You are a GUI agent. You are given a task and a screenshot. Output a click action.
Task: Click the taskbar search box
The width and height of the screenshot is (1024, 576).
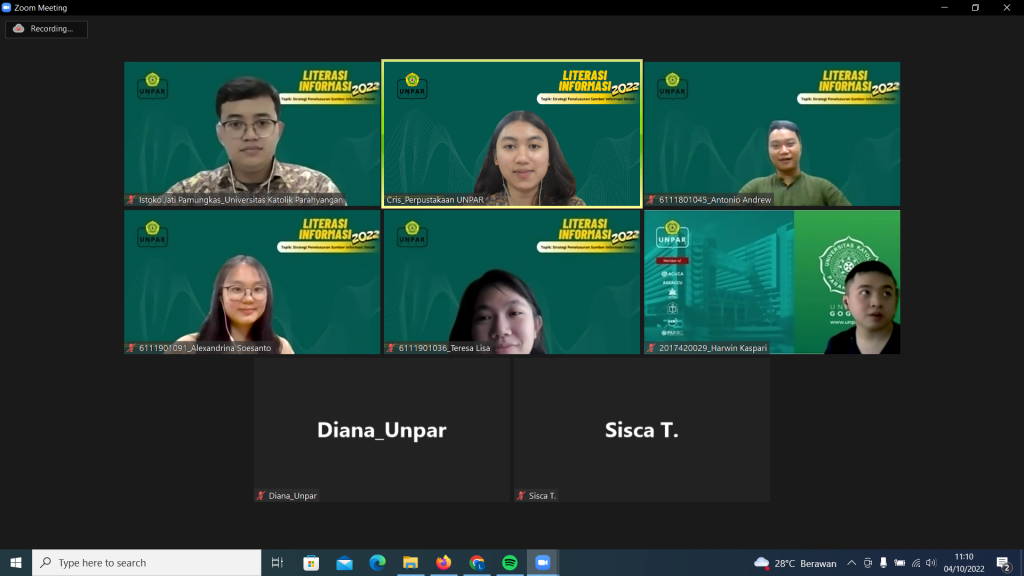click(x=146, y=563)
